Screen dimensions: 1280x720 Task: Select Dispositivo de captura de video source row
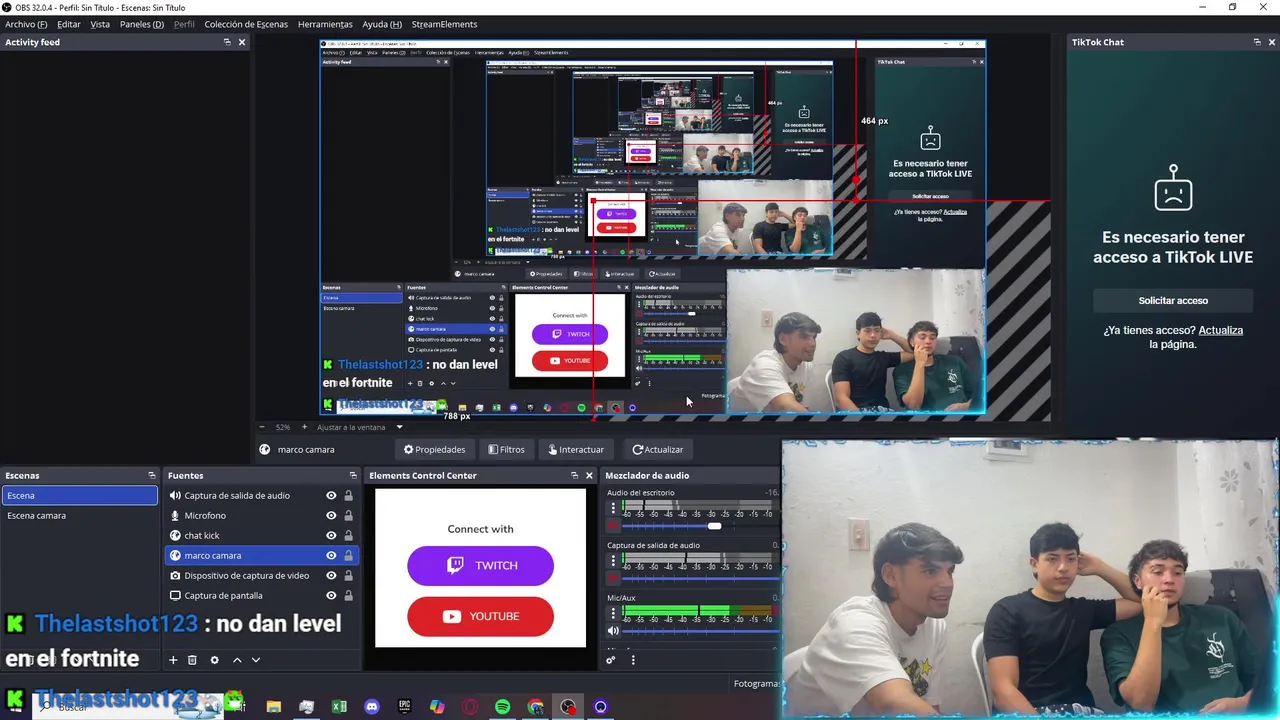tap(262, 575)
